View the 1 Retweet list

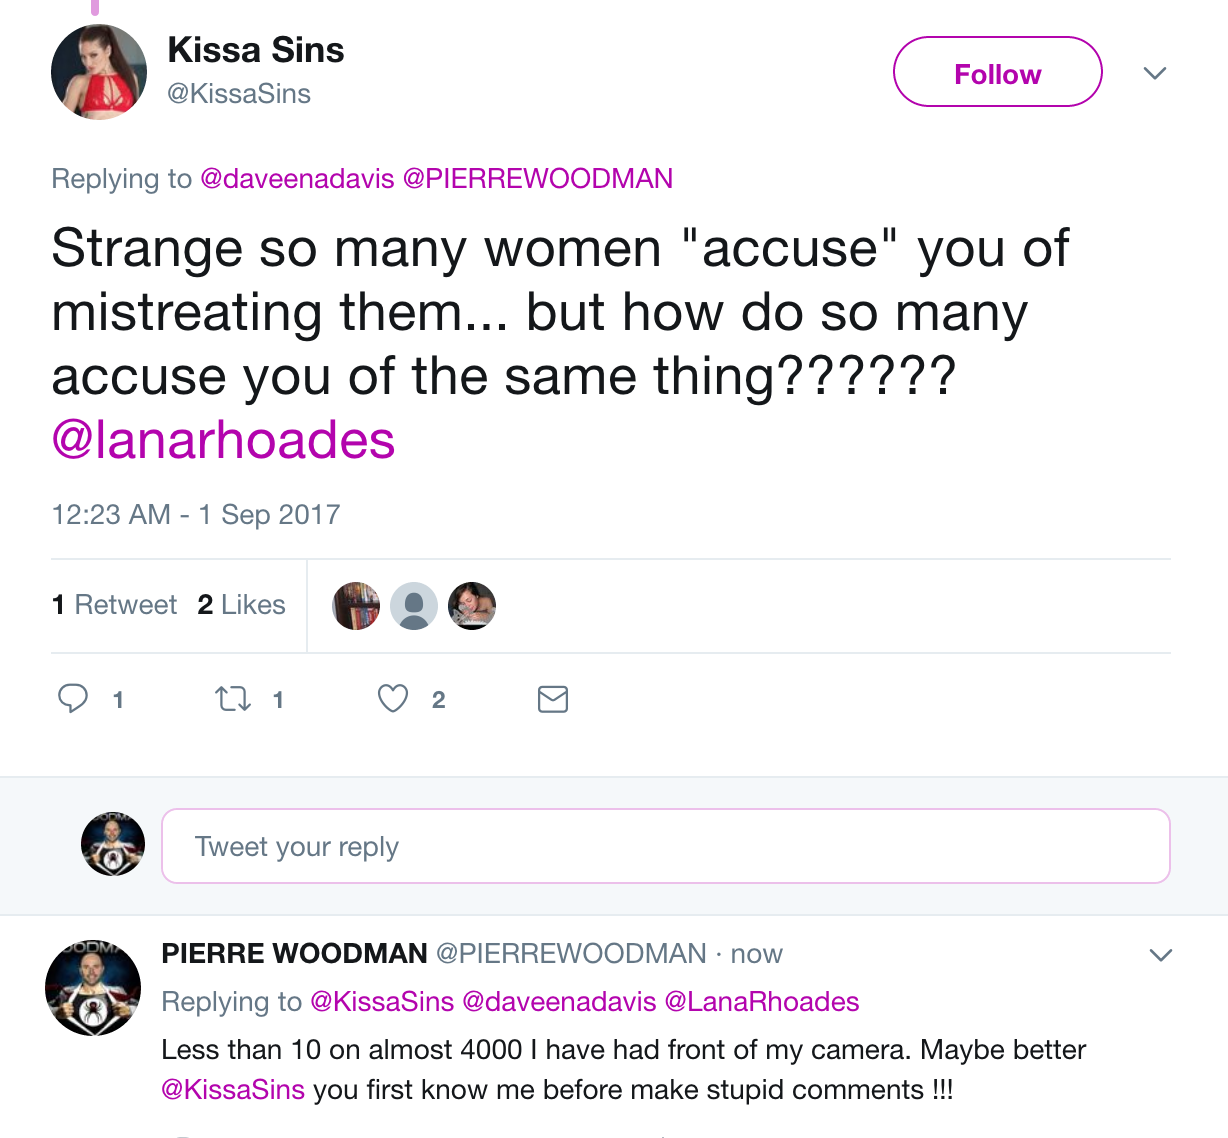tap(114, 605)
